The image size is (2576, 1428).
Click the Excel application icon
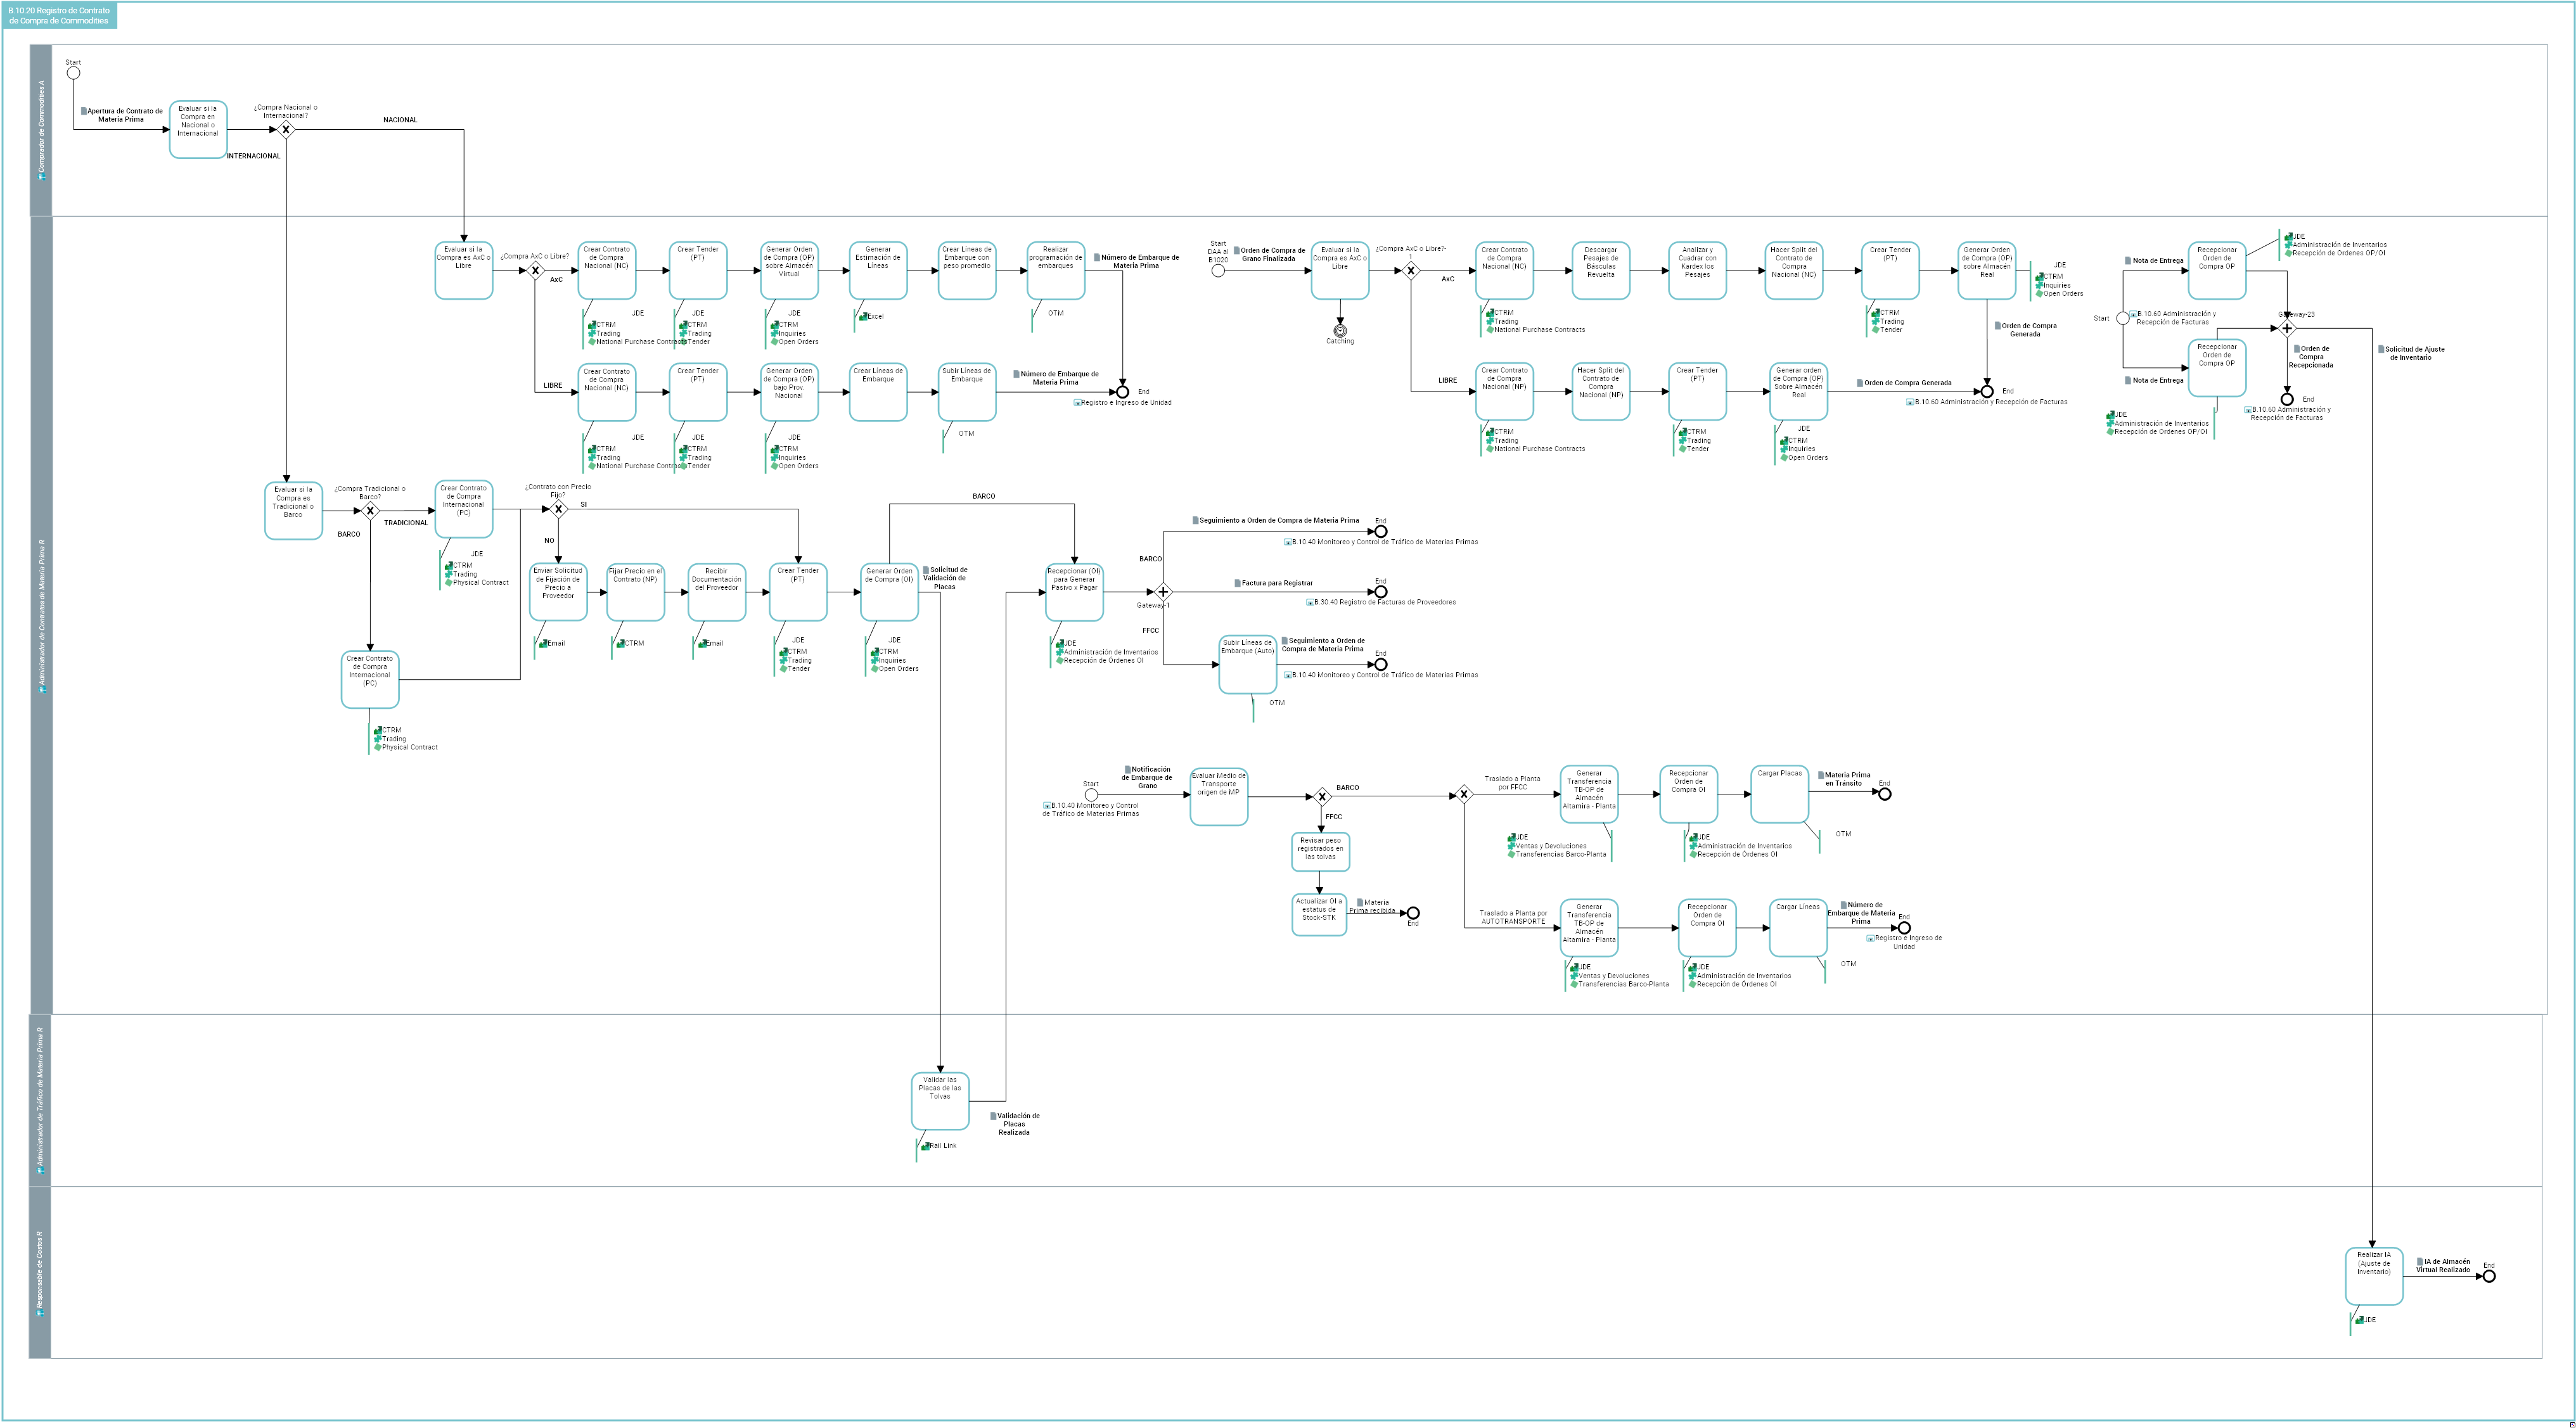pyautogui.click(x=863, y=317)
